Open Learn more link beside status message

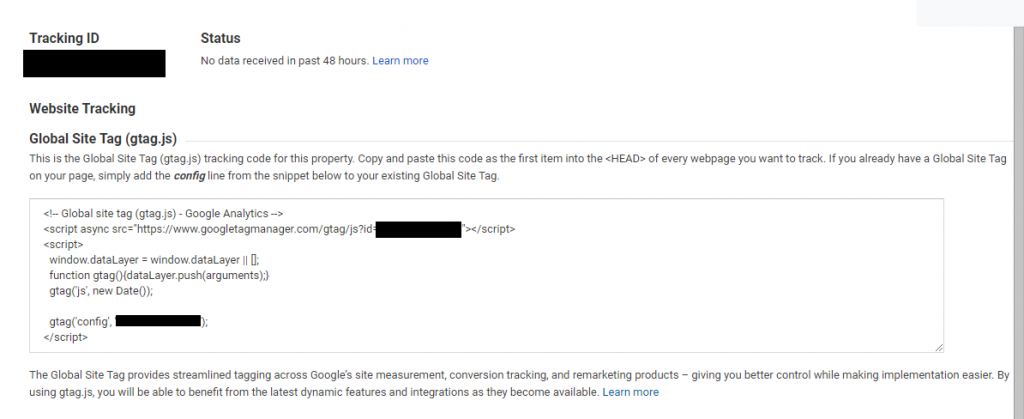pyautogui.click(x=400, y=61)
